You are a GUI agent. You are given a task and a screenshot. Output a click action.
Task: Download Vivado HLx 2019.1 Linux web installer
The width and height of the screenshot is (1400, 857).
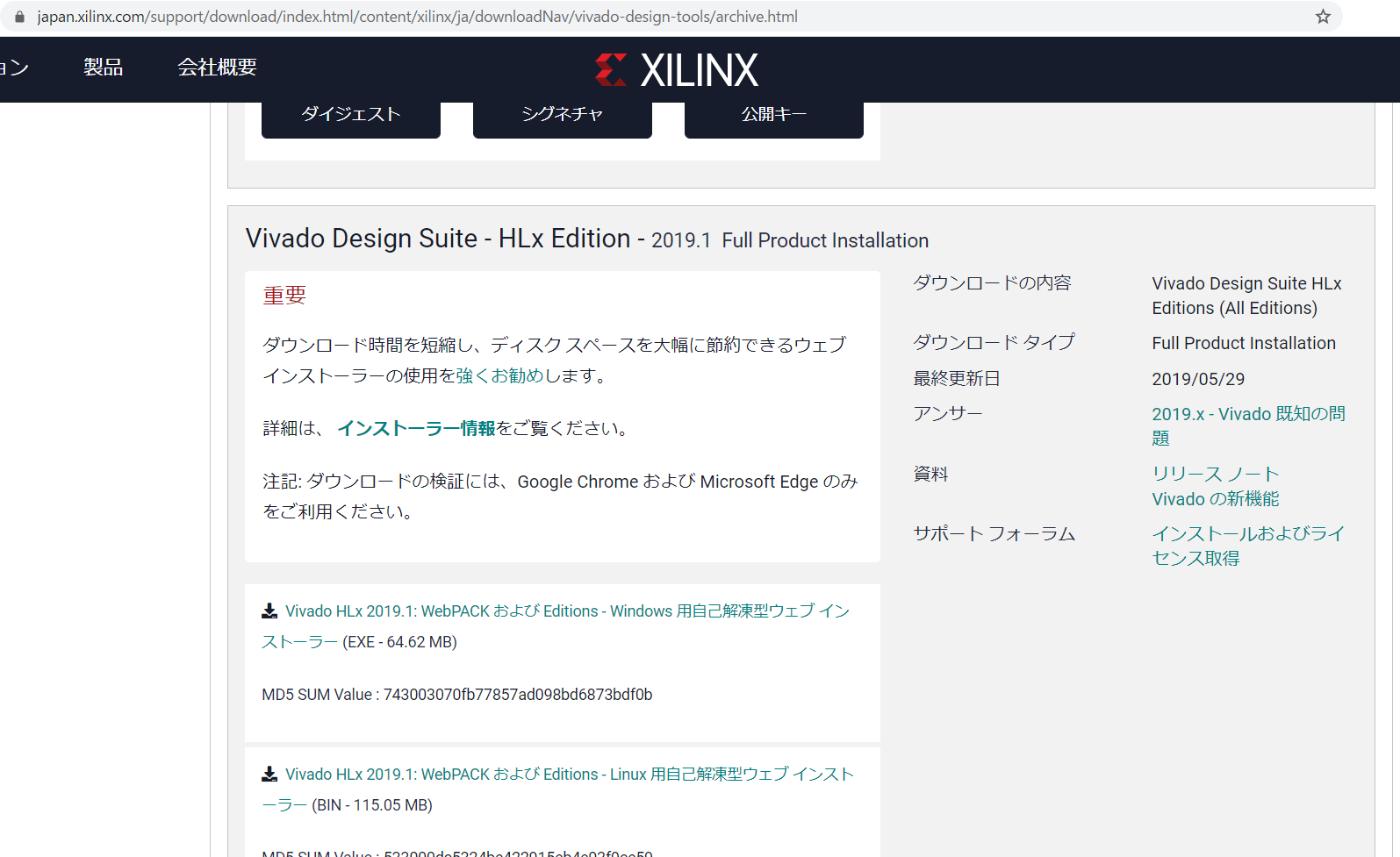pos(558,789)
